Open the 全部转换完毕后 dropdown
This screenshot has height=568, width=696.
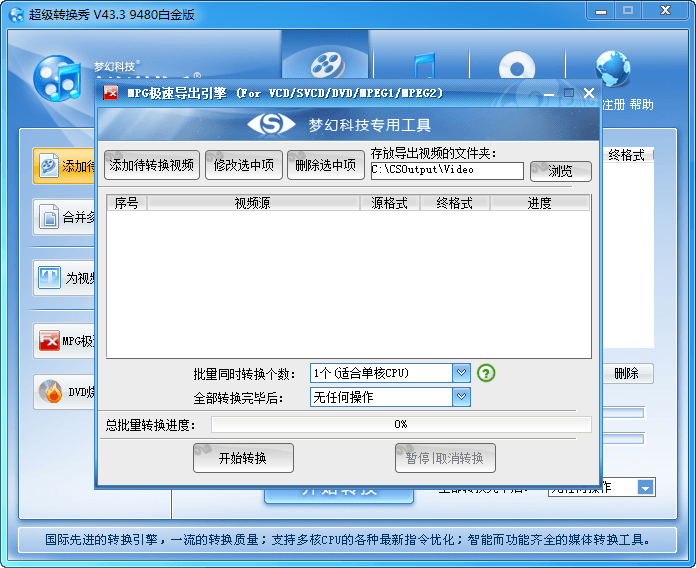point(461,397)
